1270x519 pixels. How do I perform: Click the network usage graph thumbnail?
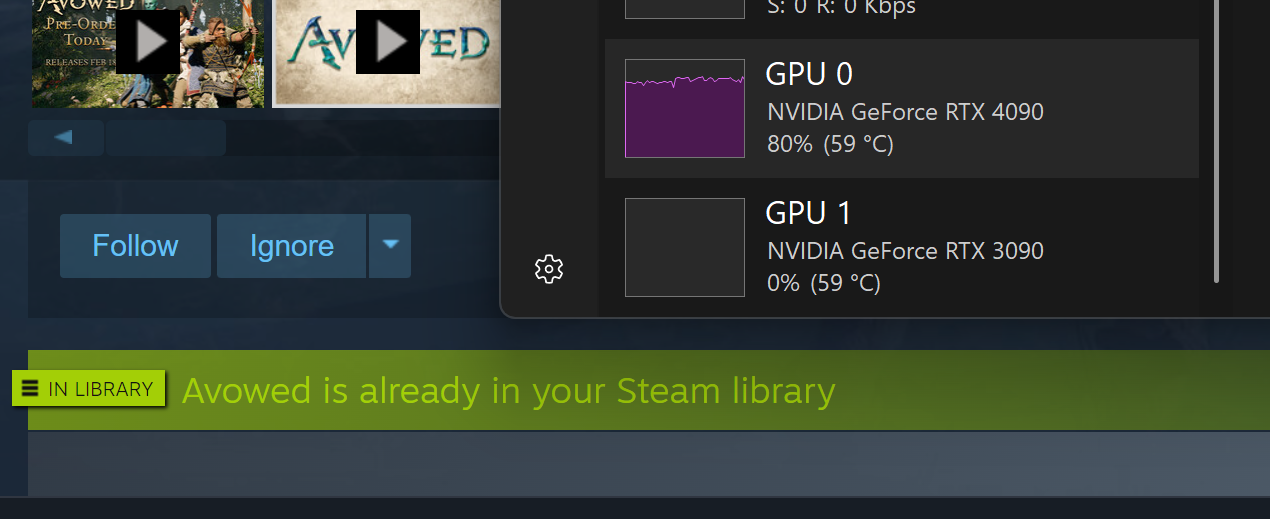685,9
